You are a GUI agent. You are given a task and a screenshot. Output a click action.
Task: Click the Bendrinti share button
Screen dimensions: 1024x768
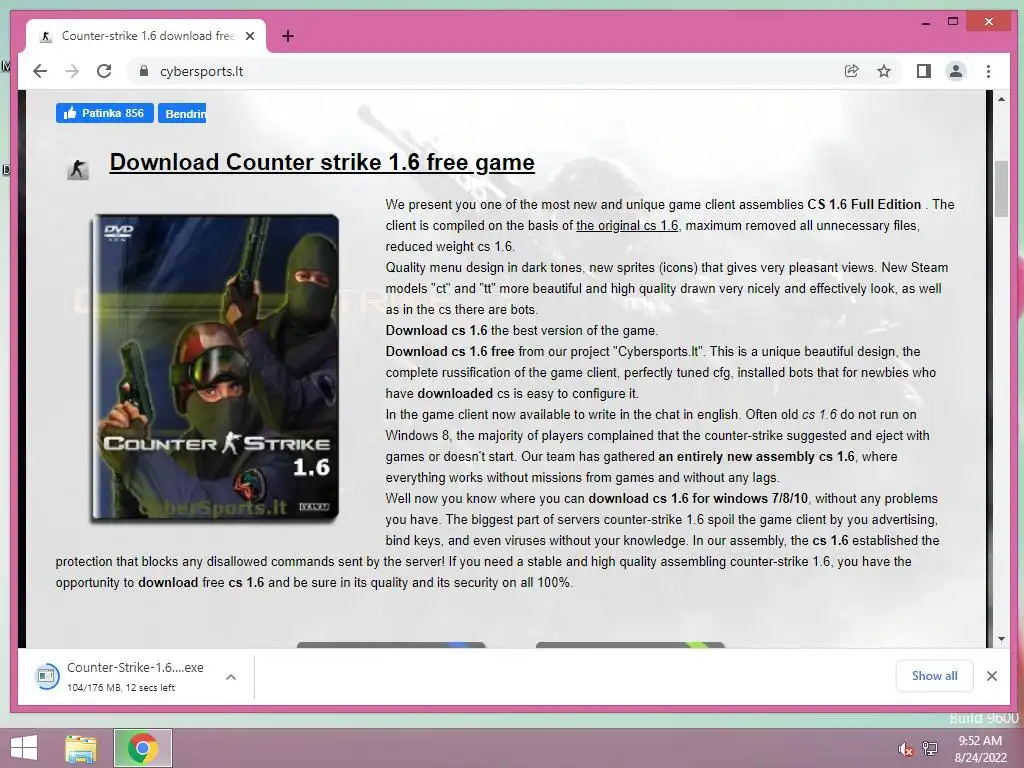[182, 113]
